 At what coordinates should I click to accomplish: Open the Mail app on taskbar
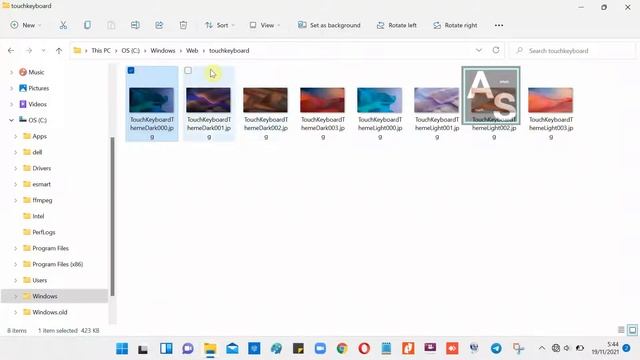coord(232,349)
